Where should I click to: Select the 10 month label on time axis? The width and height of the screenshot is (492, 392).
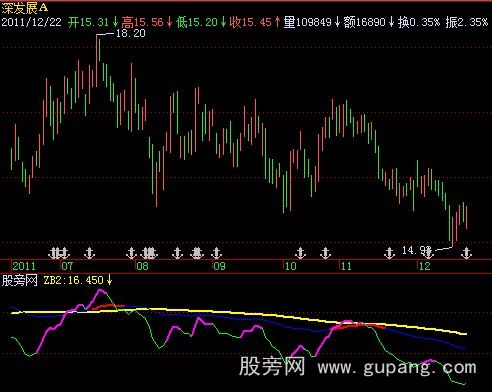tap(290, 266)
